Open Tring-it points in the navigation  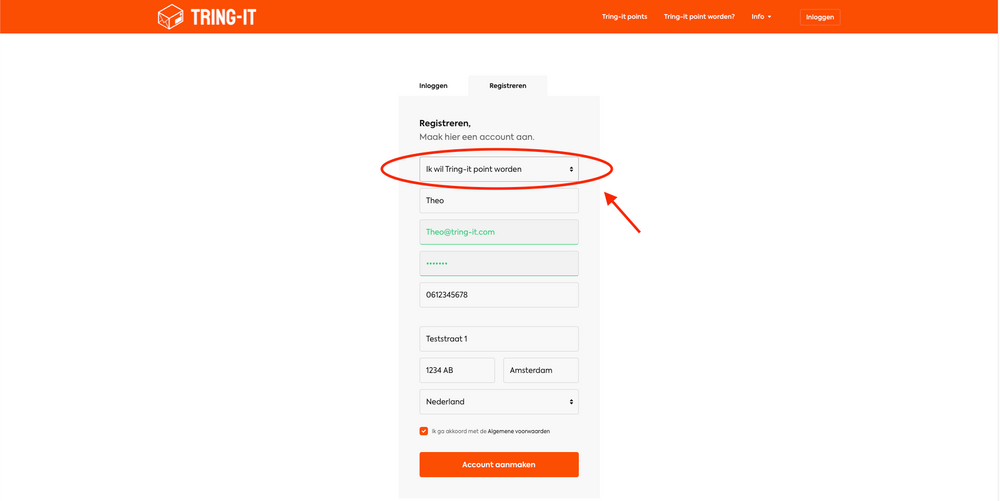624,17
